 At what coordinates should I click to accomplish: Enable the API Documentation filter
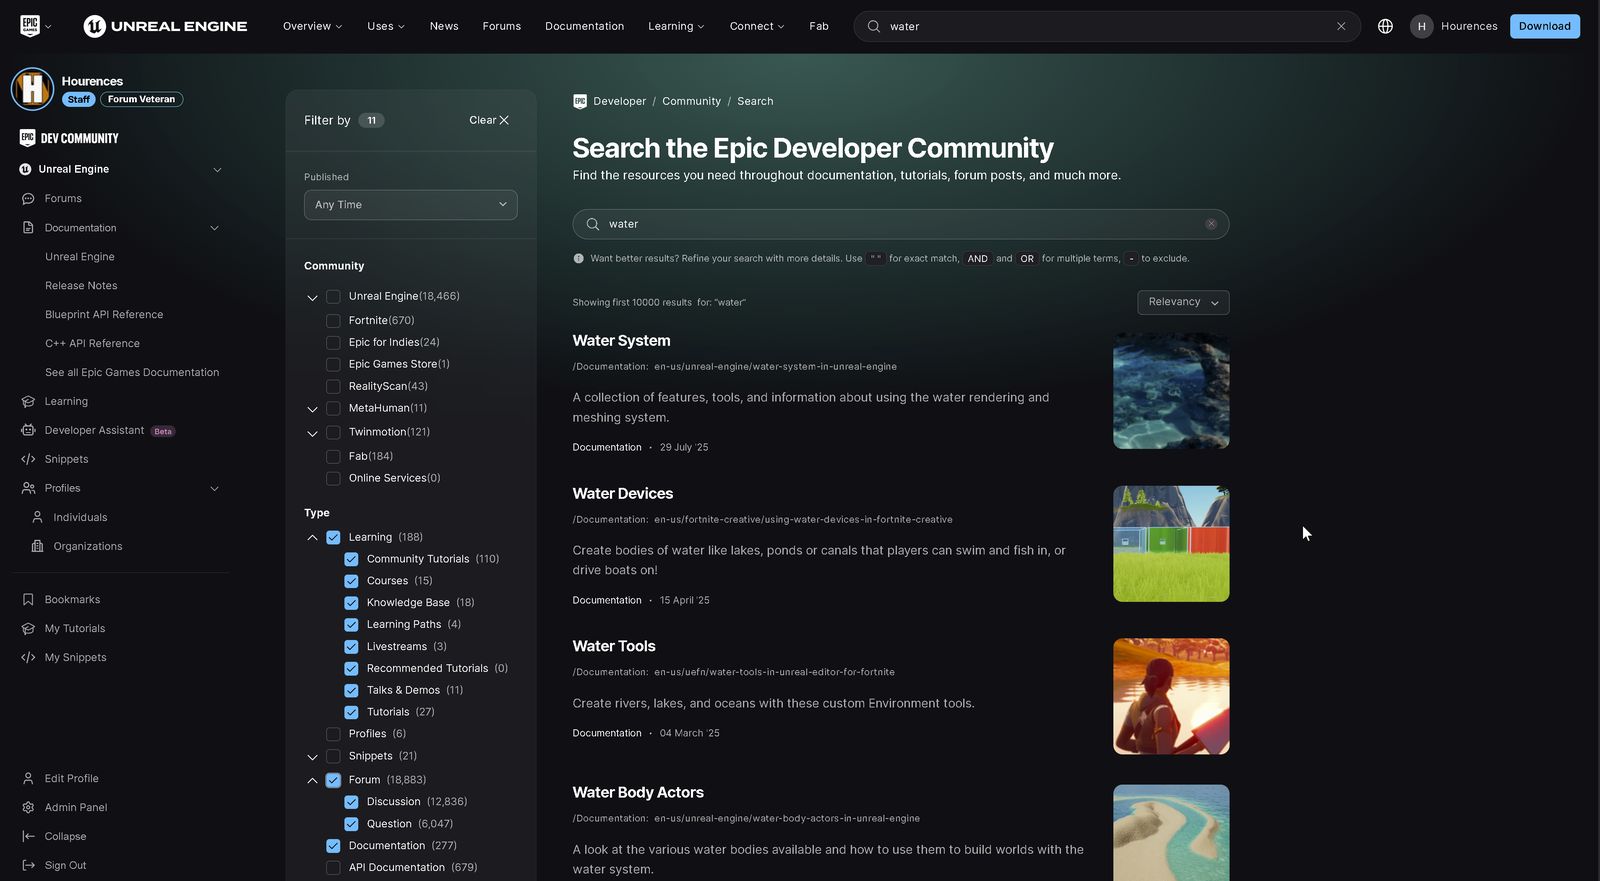334,868
